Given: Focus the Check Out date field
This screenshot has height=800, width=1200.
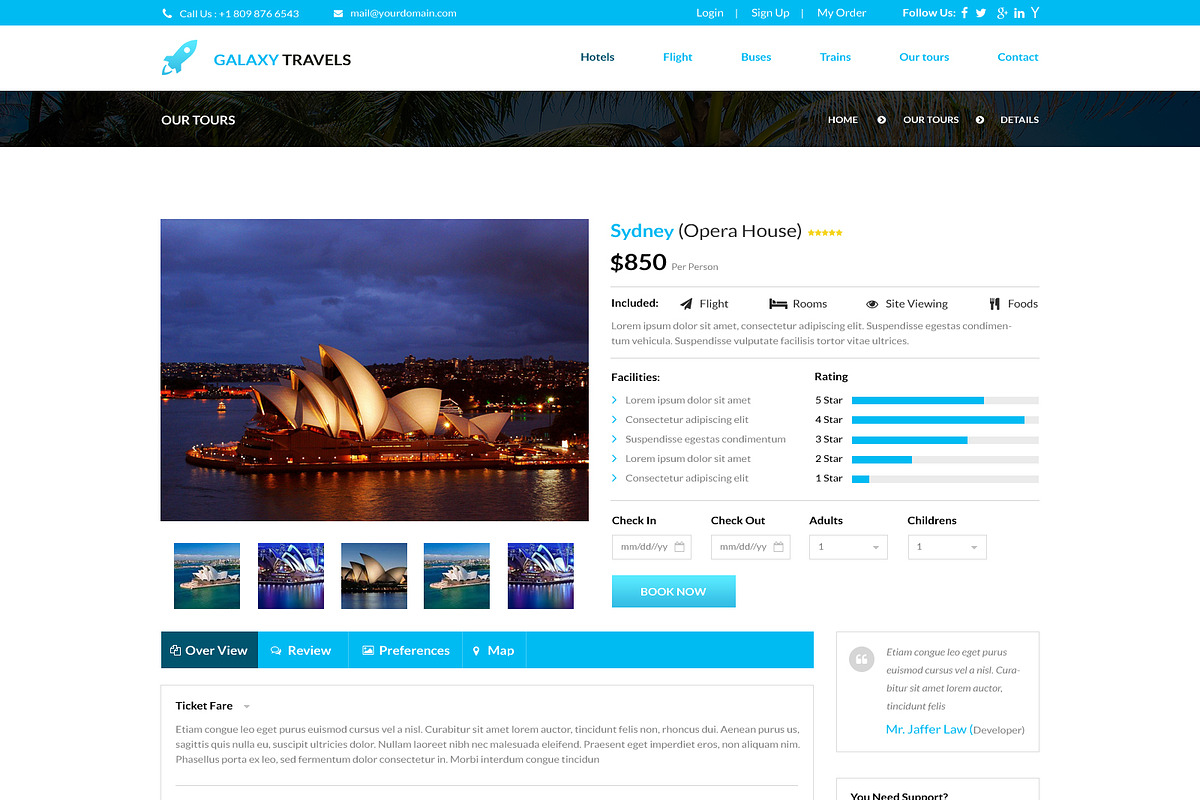Looking at the screenshot, I should tap(750, 547).
